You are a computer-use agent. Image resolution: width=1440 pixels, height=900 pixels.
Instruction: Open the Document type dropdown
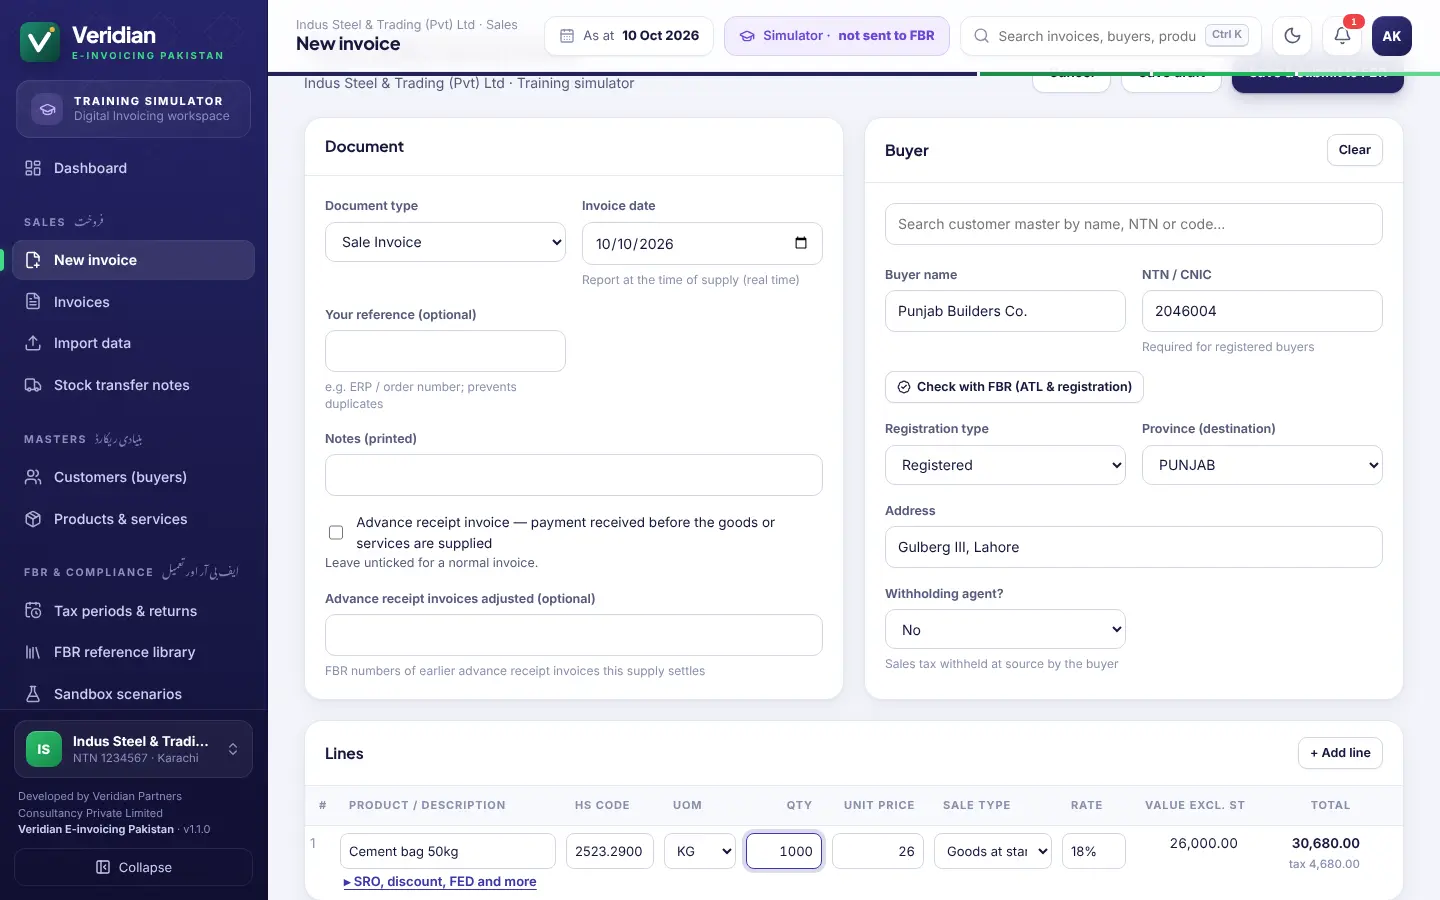click(445, 242)
